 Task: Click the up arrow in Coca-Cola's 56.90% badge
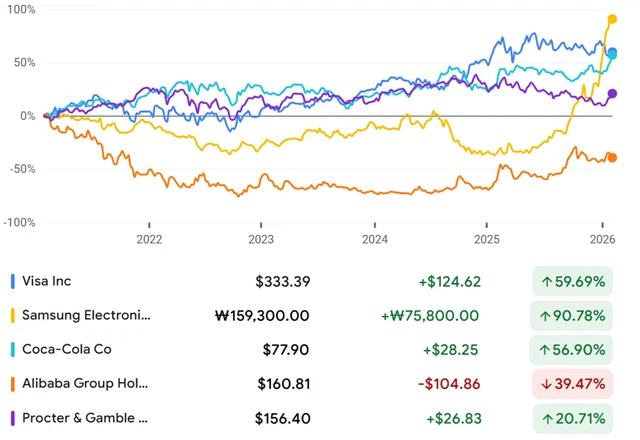(546, 350)
